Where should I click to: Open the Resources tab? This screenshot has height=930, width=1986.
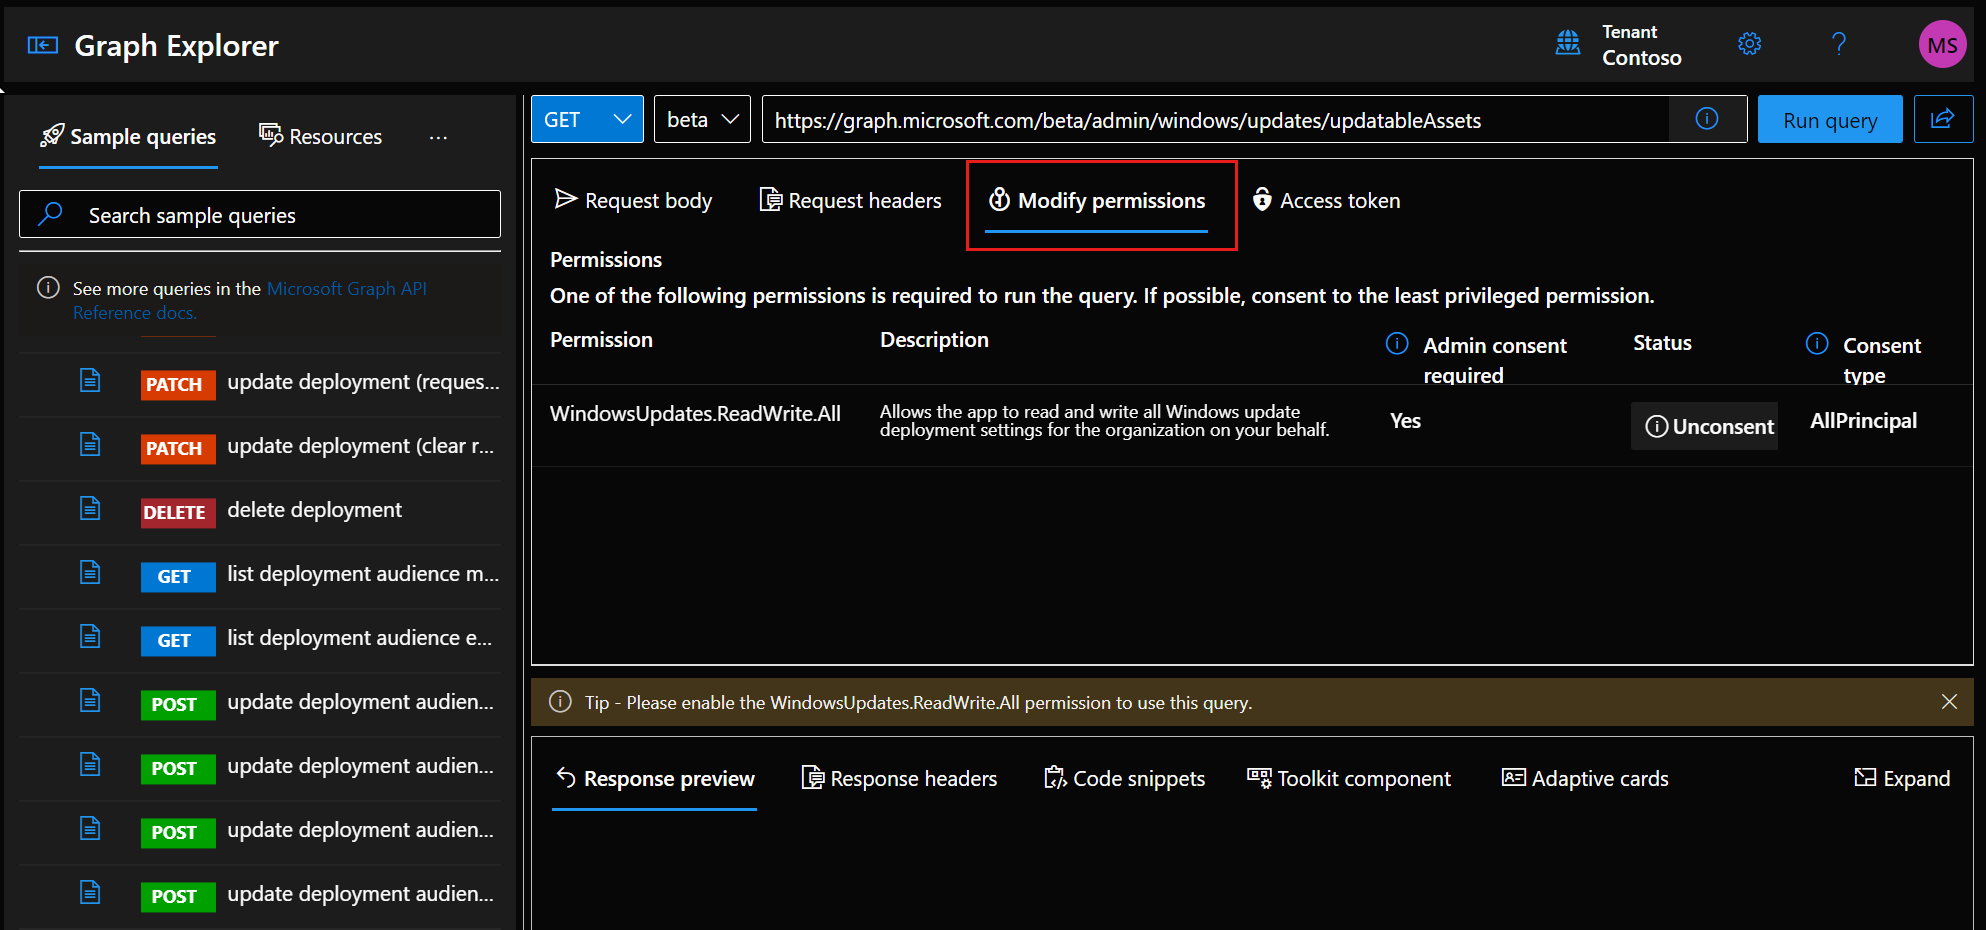(x=321, y=137)
